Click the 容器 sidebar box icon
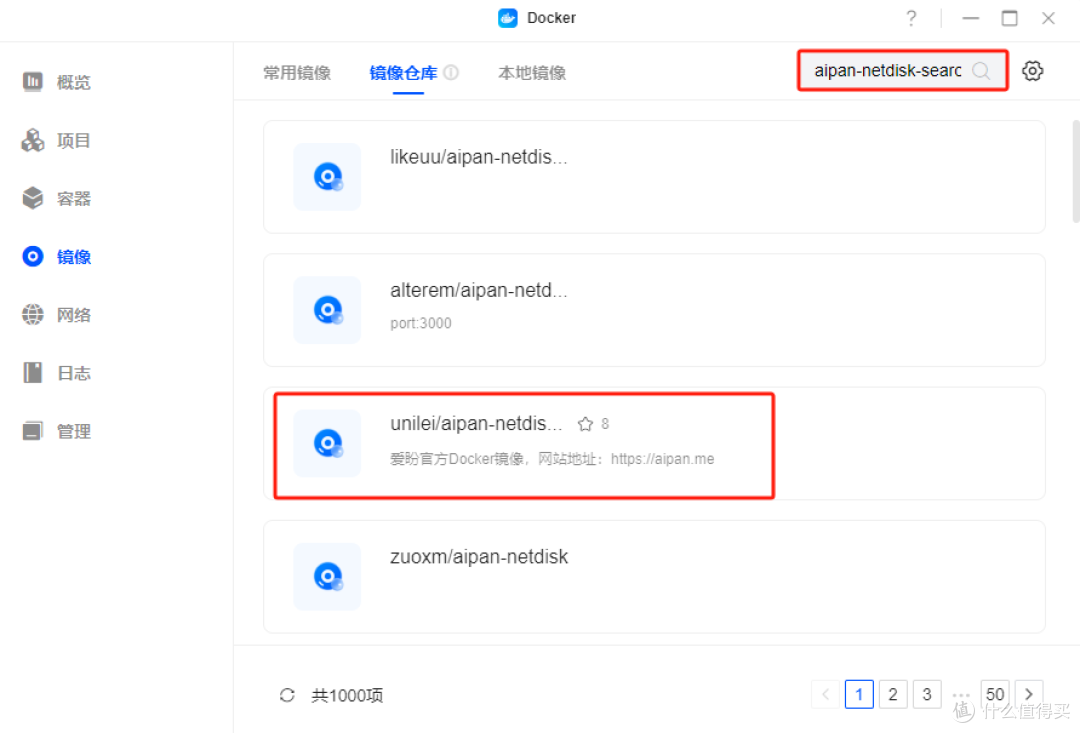1080x733 pixels. click(32, 198)
